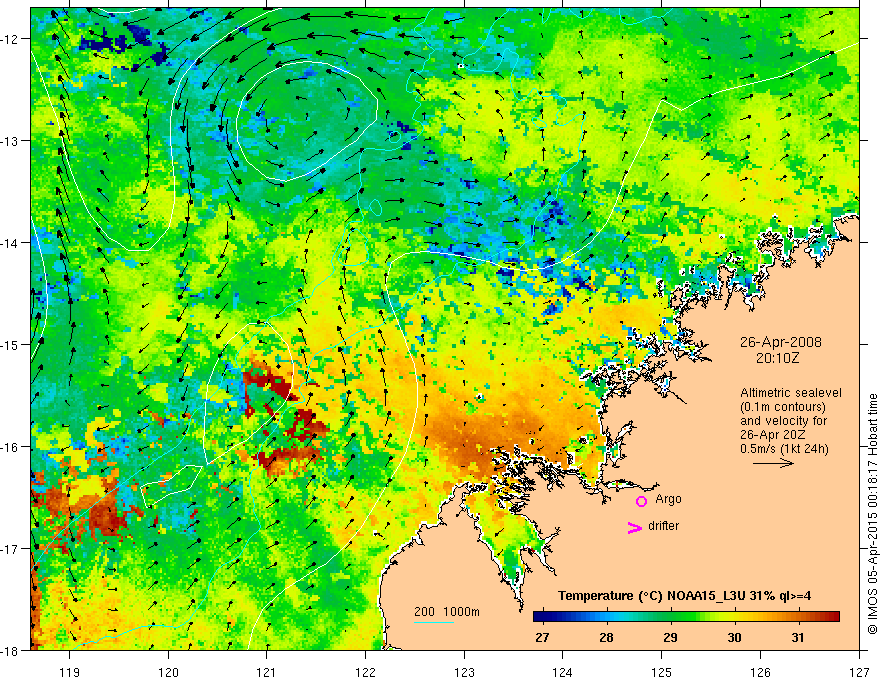Click the latitude axis label -13
Screen dimensions: 880x680
11,141
